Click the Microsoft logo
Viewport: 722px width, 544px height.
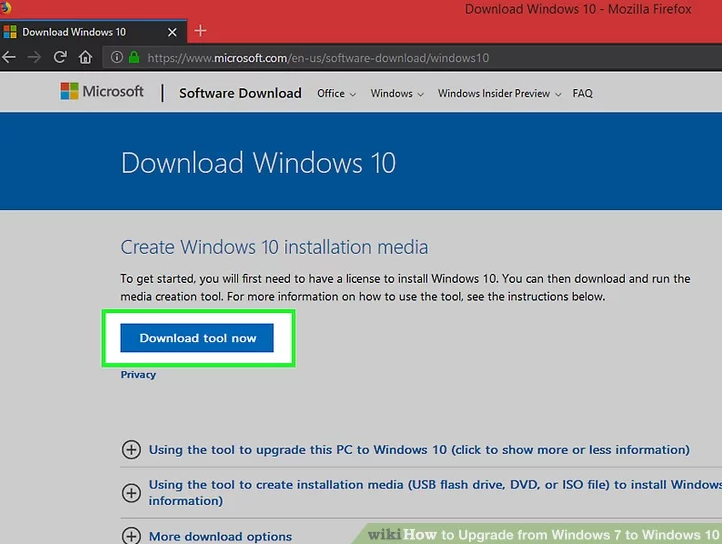[x=102, y=92]
